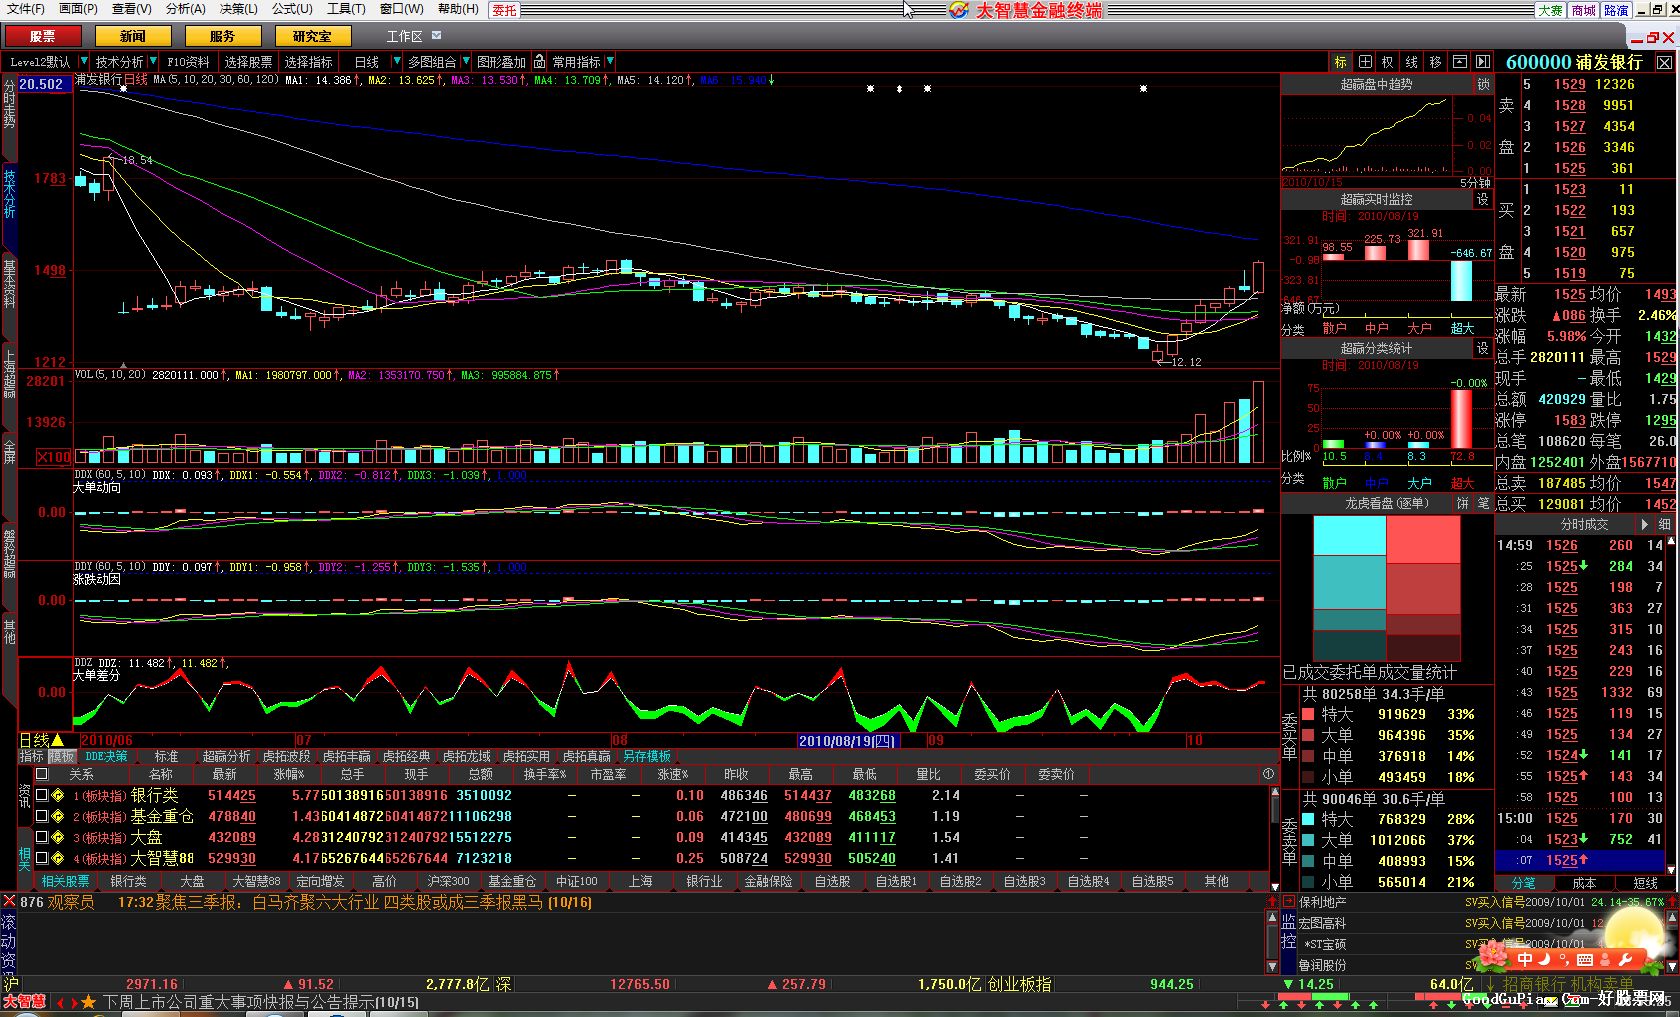1680x1017 pixels.
Task: Click the red 股票 button
Action: pyautogui.click(x=43, y=36)
